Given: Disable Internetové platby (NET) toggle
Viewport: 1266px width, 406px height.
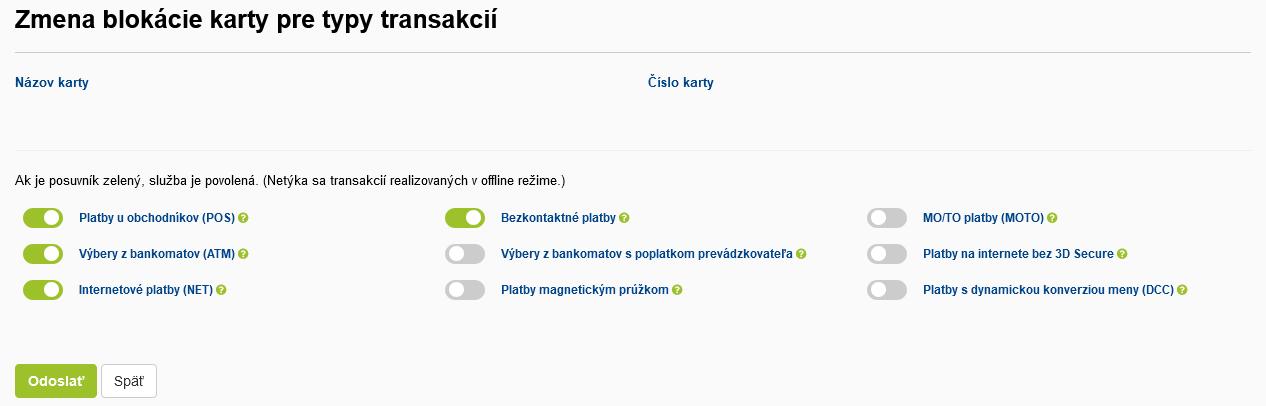Looking at the screenshot, I should pos(43,290).
